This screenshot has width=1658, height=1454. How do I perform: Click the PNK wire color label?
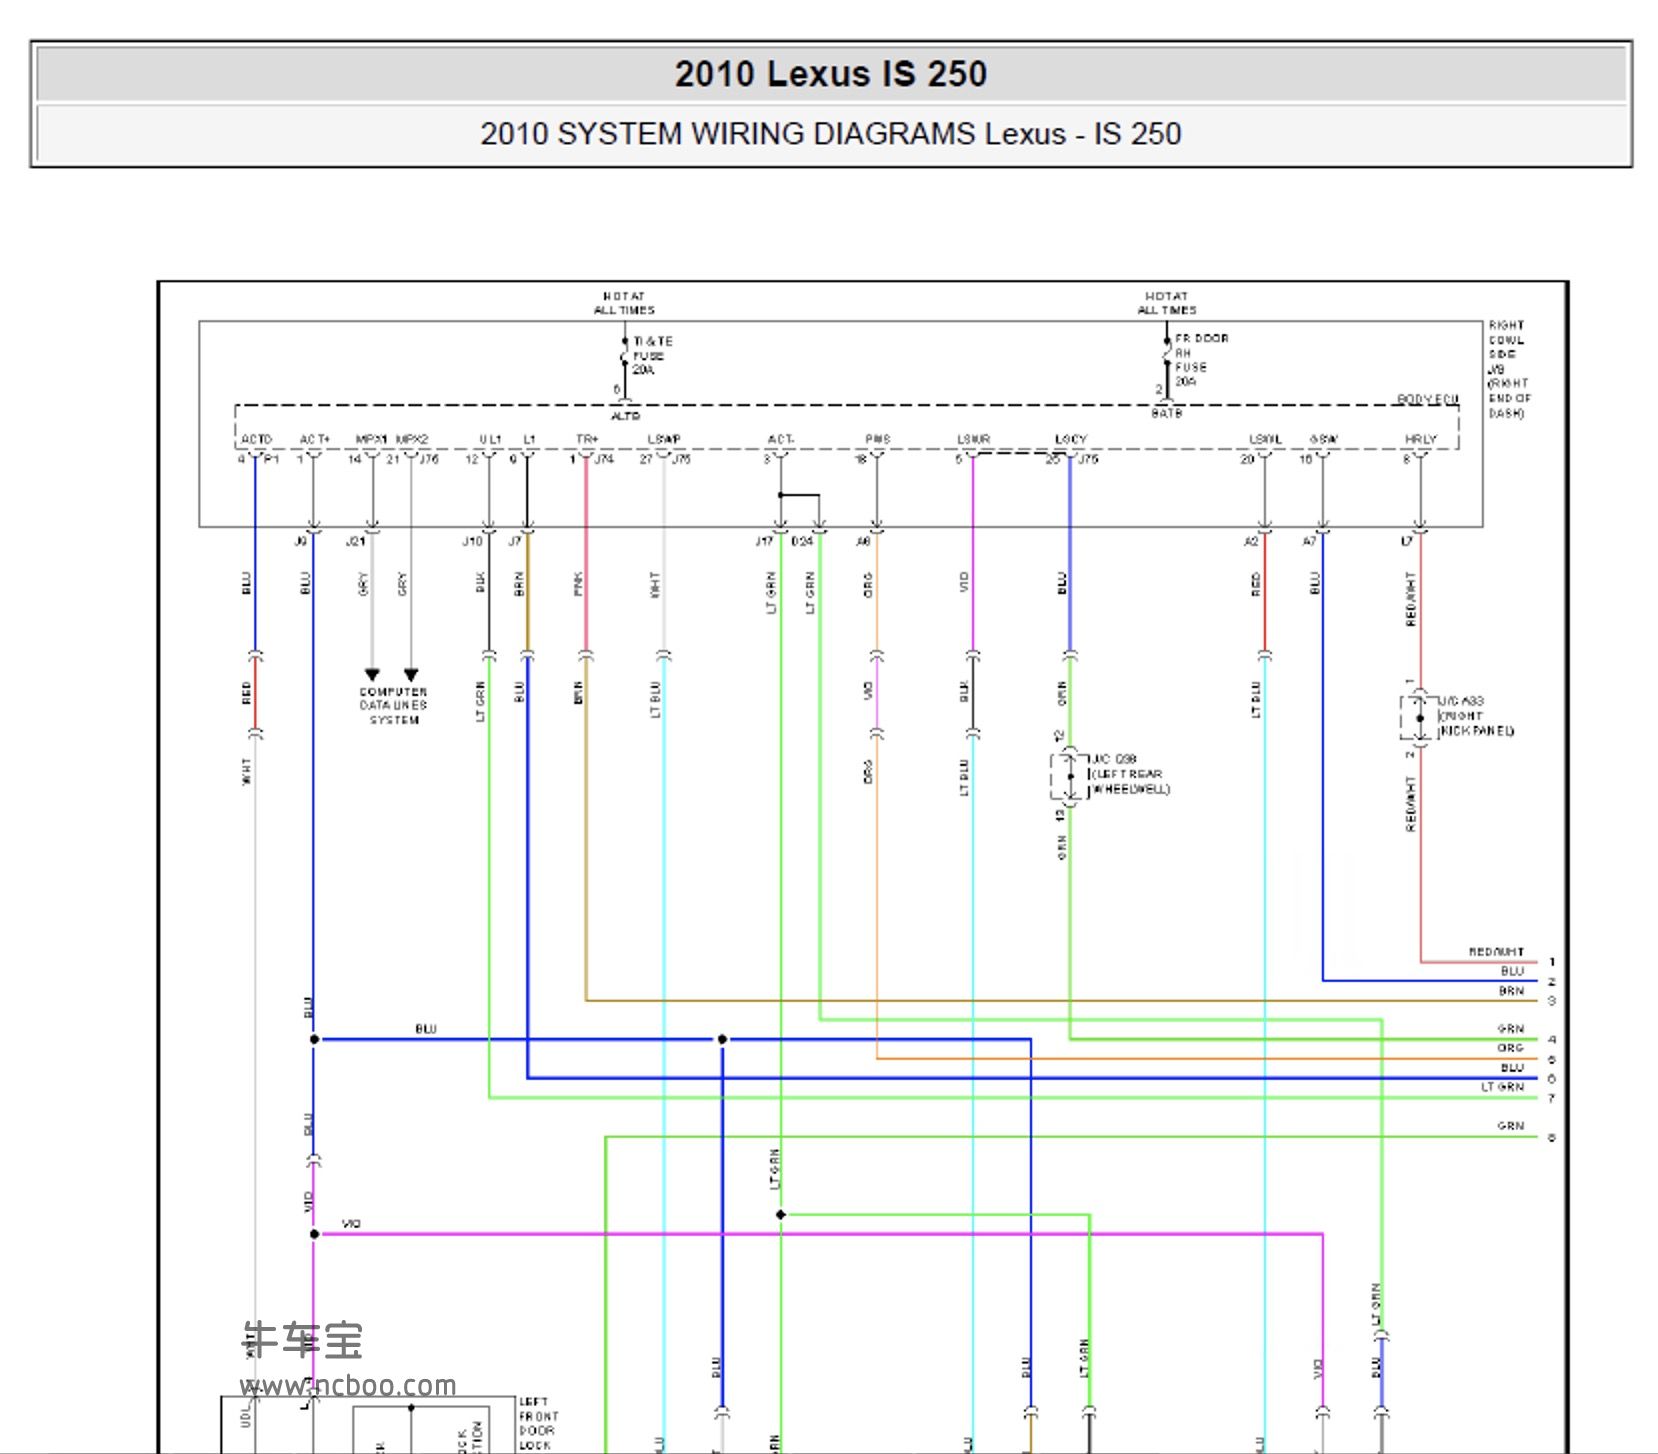pos(578,584)
